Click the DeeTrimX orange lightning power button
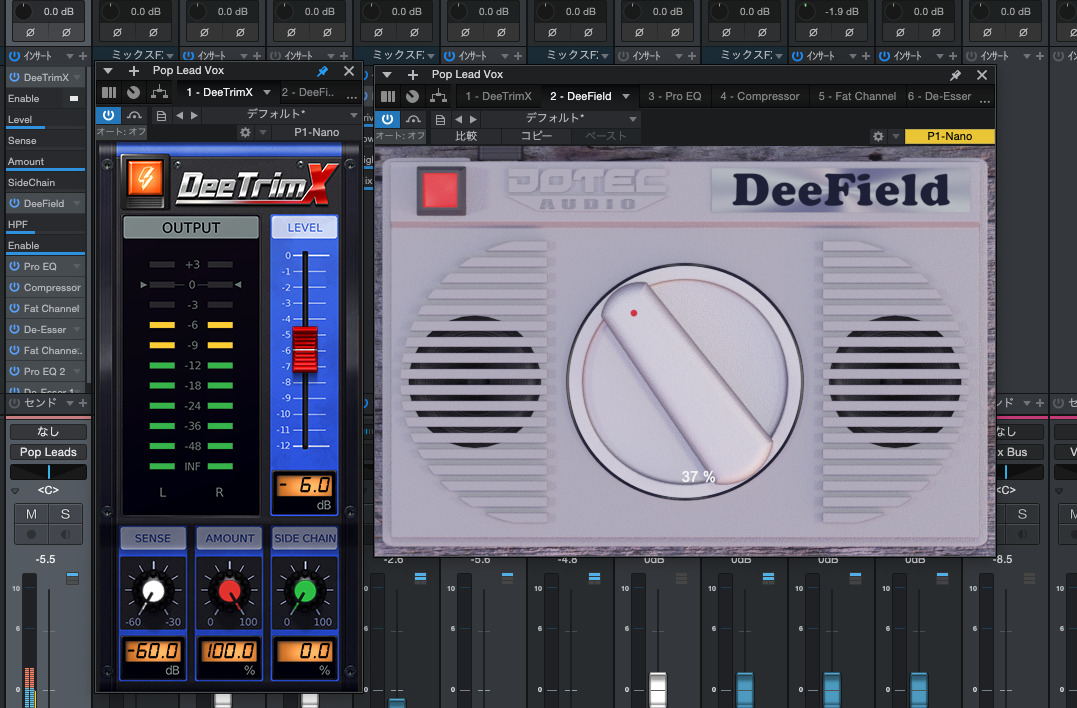 click(x=145, y=181)
